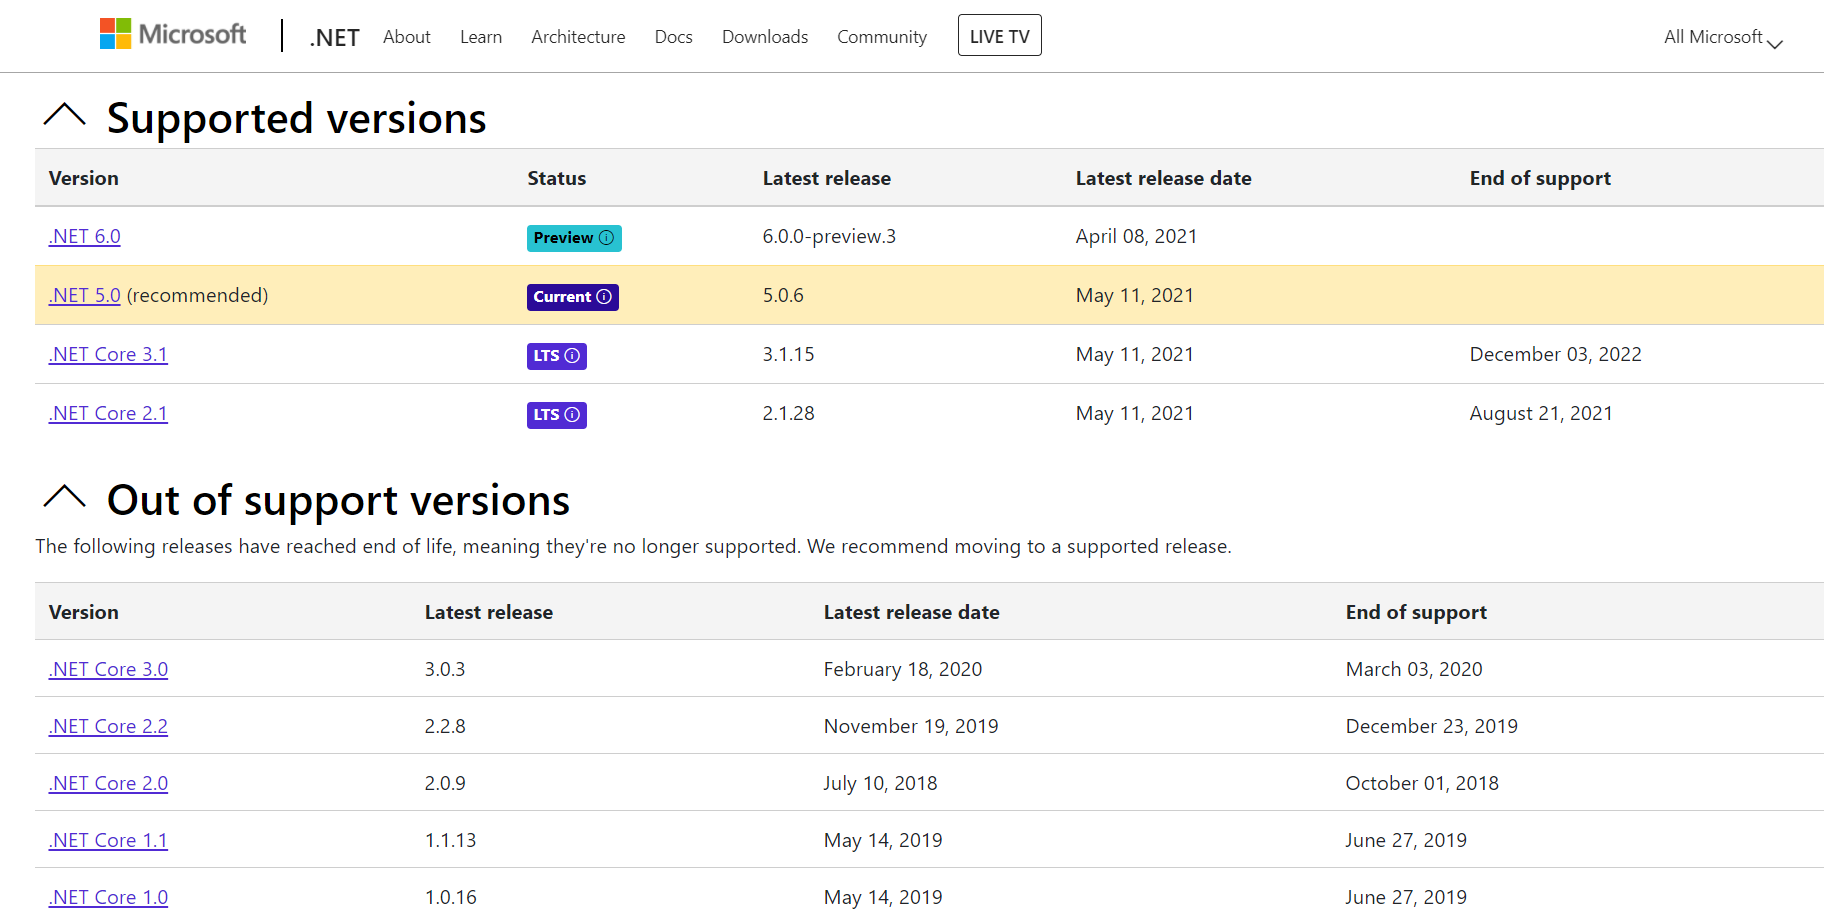The height and width of the screenshot is (913, 1824).
Task: Open the .NET 5.0 link
Action: click(85, 296)
